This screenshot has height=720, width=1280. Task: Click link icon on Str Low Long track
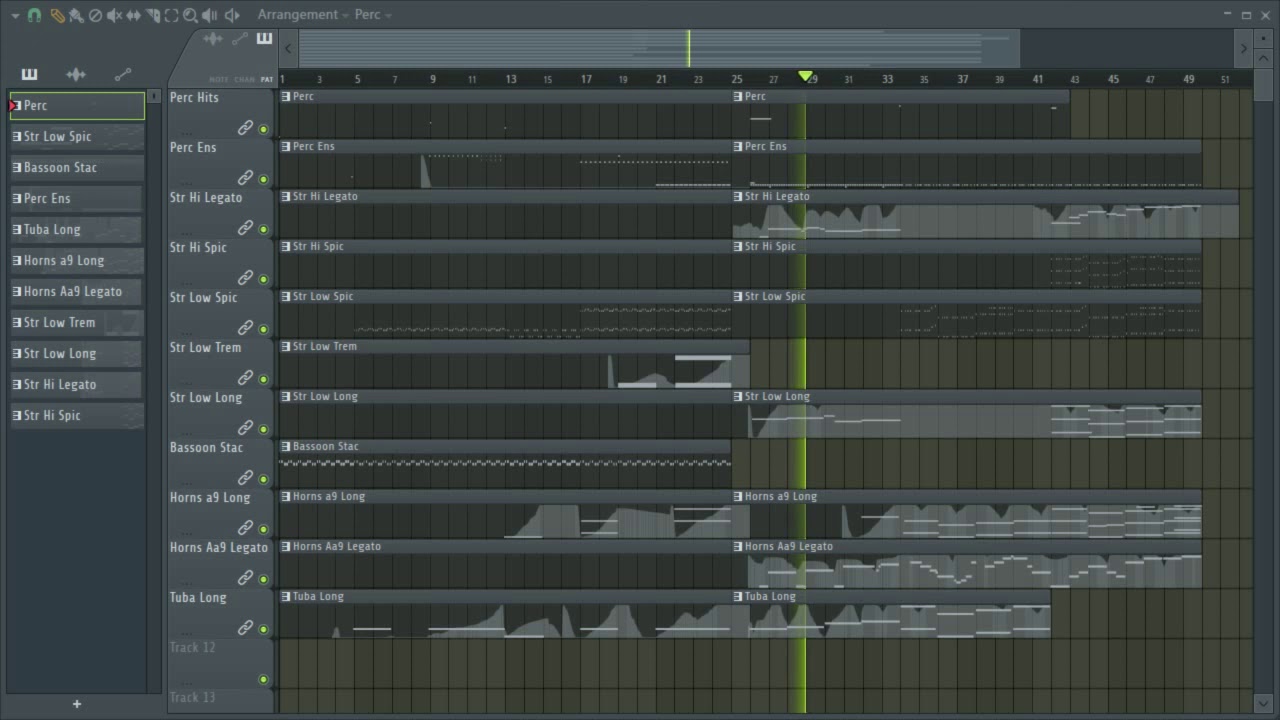coord(245,428)
